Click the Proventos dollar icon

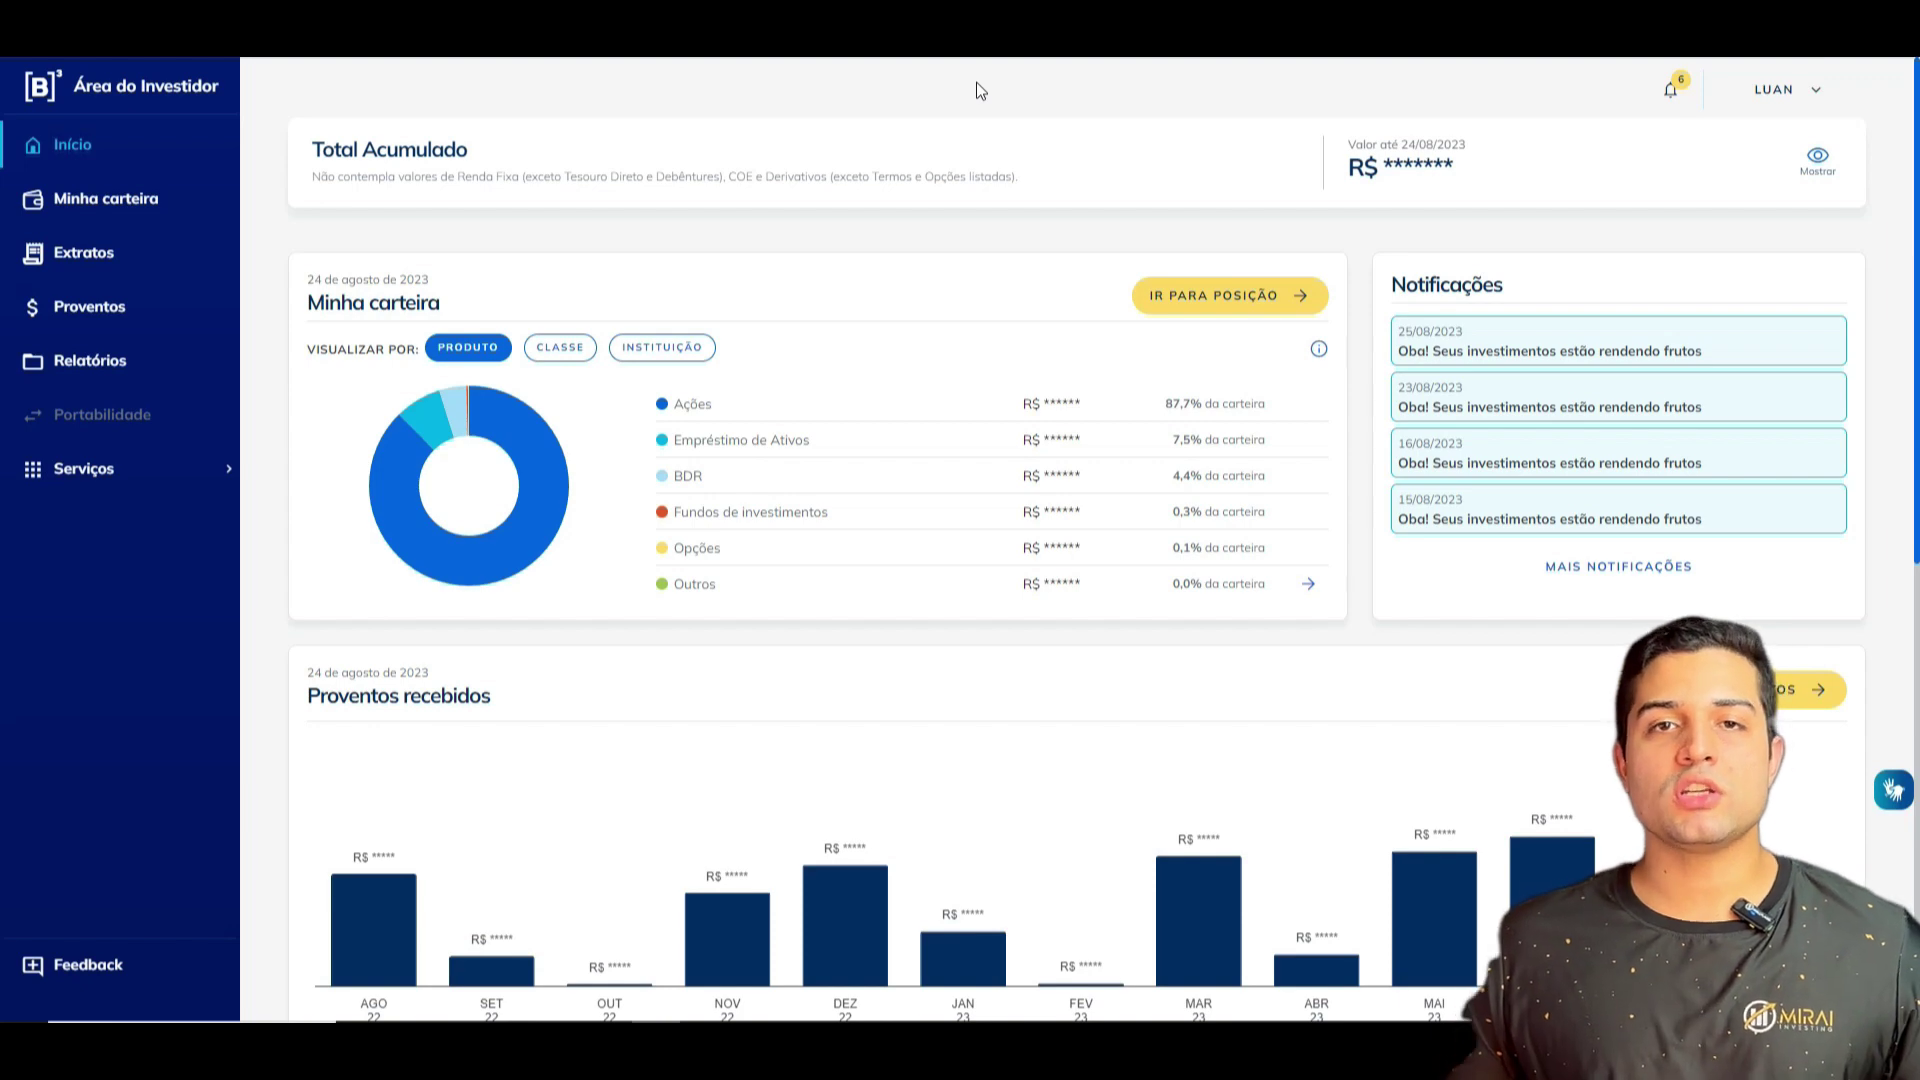(x=33, y=307)
